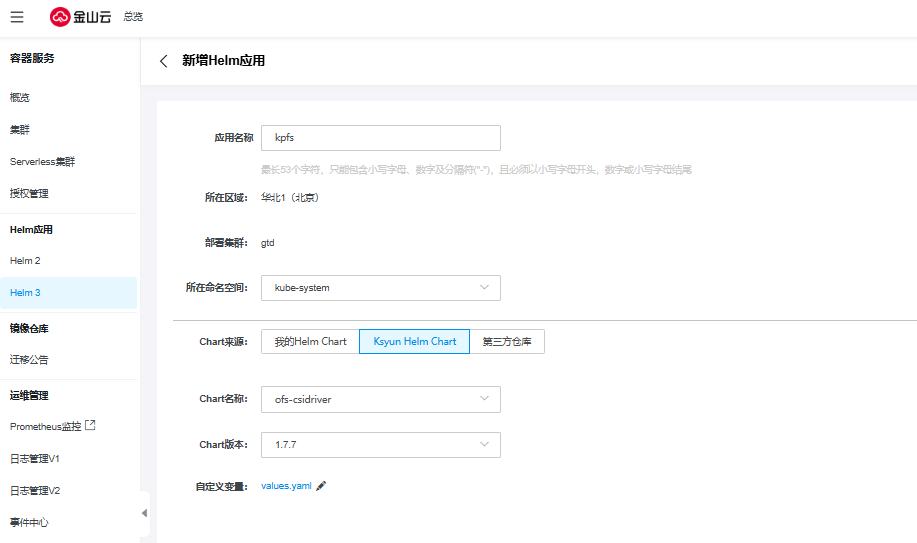Click 总览 in the top bar
The image size is (917, 543).
click(133, 17)
